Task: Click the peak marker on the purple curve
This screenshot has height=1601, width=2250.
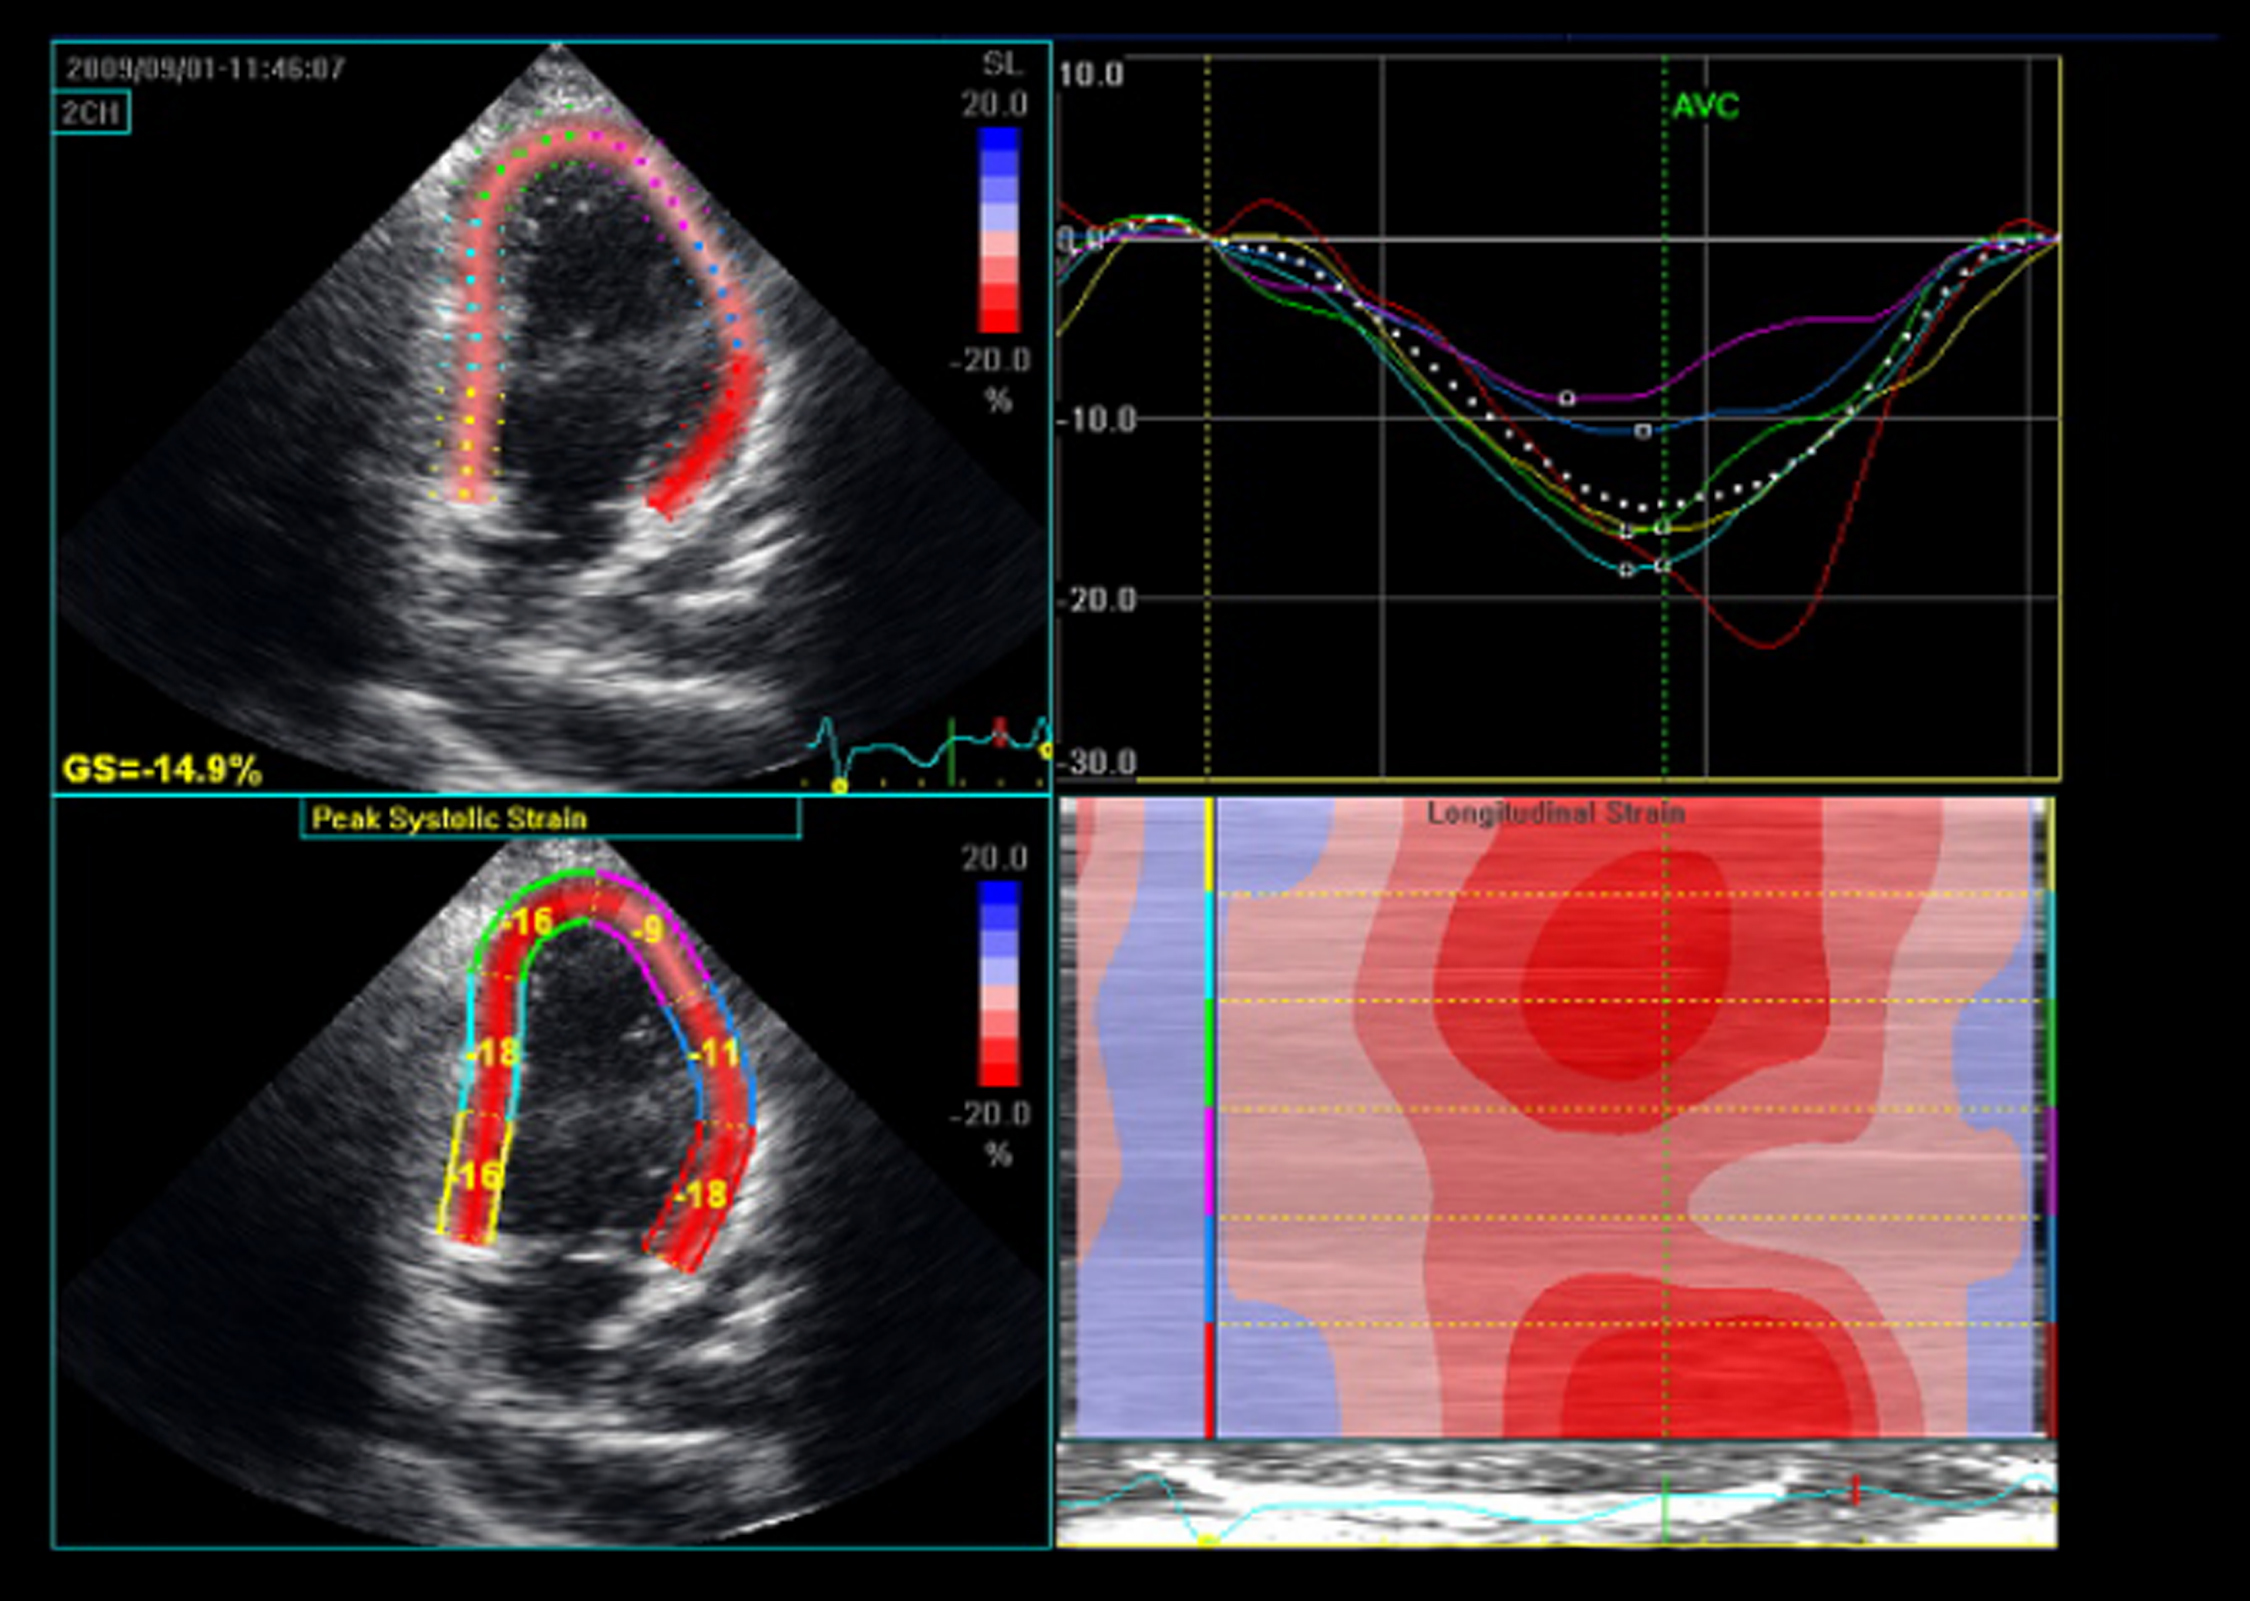Action: [1567, 398]
